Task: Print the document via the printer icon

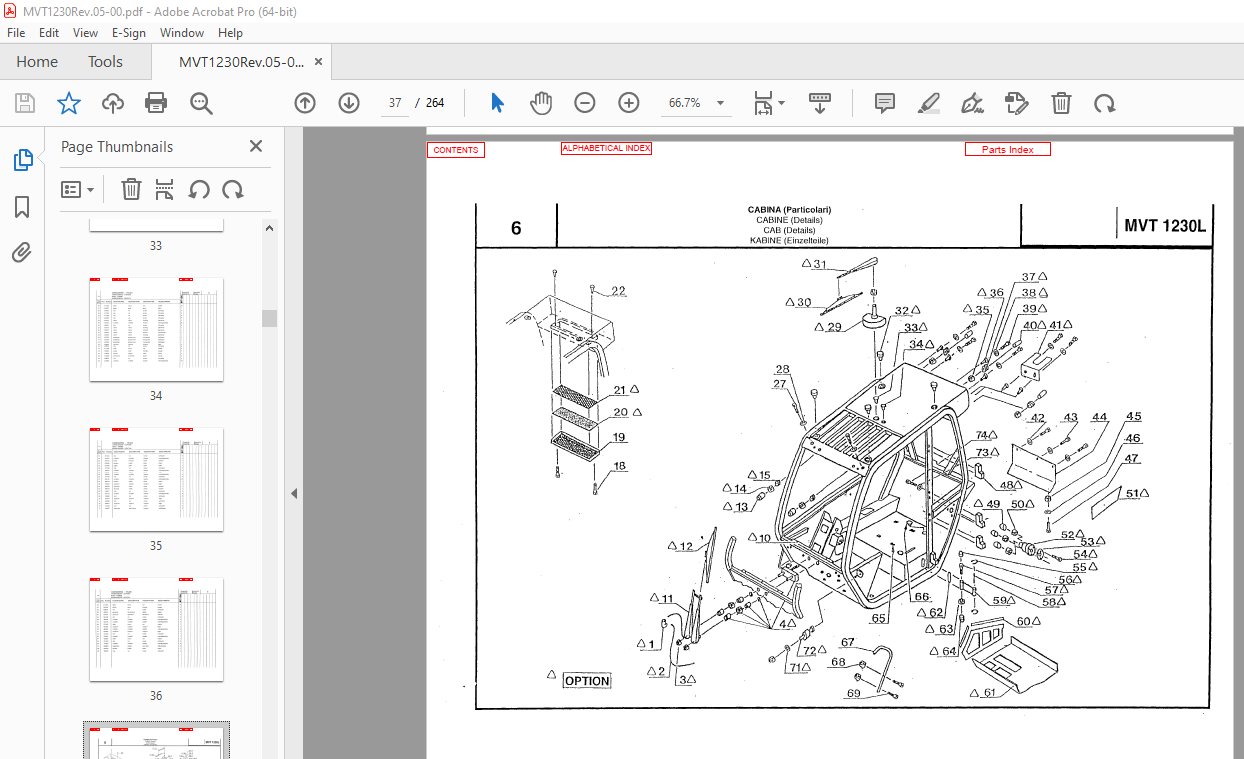Action: (156, 103)
